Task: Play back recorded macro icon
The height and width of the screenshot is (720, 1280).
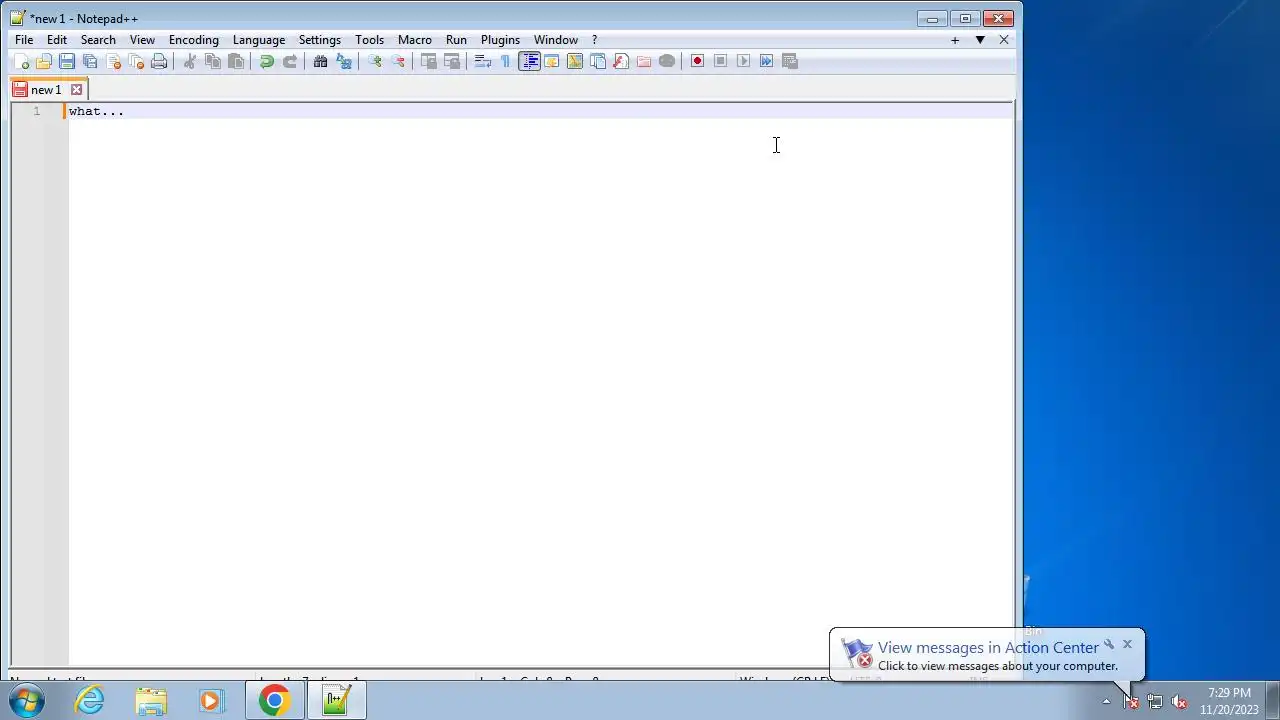Action: (x=744, y=61)
